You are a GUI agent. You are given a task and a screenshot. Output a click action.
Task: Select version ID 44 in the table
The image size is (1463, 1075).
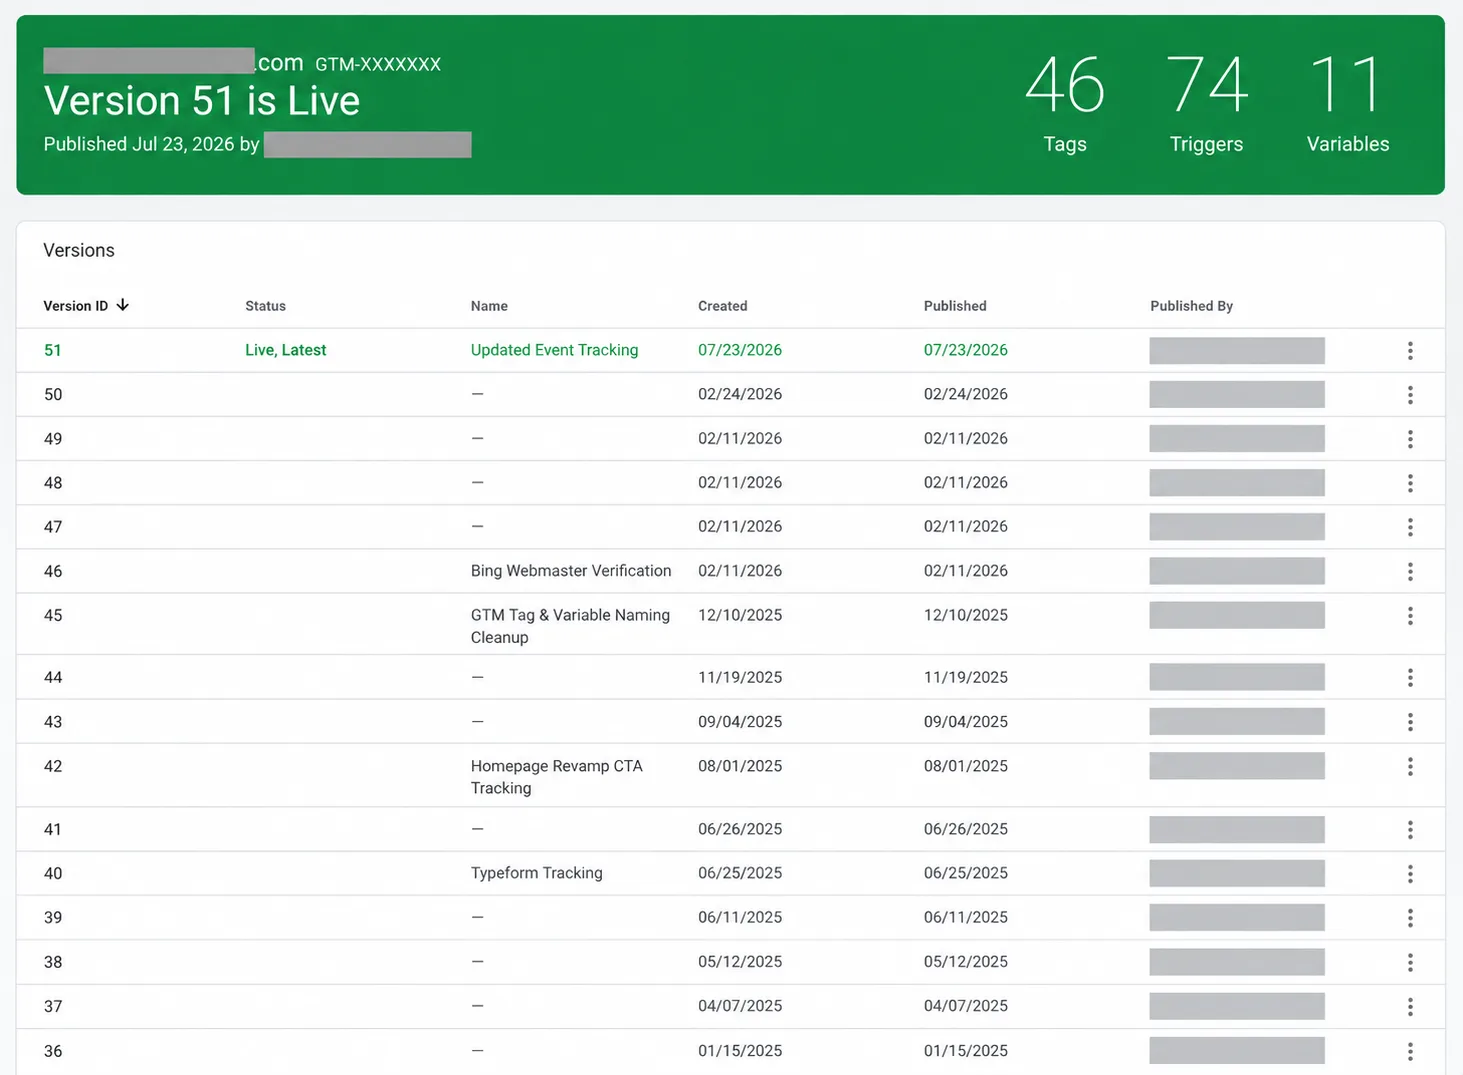pos(53,678)
